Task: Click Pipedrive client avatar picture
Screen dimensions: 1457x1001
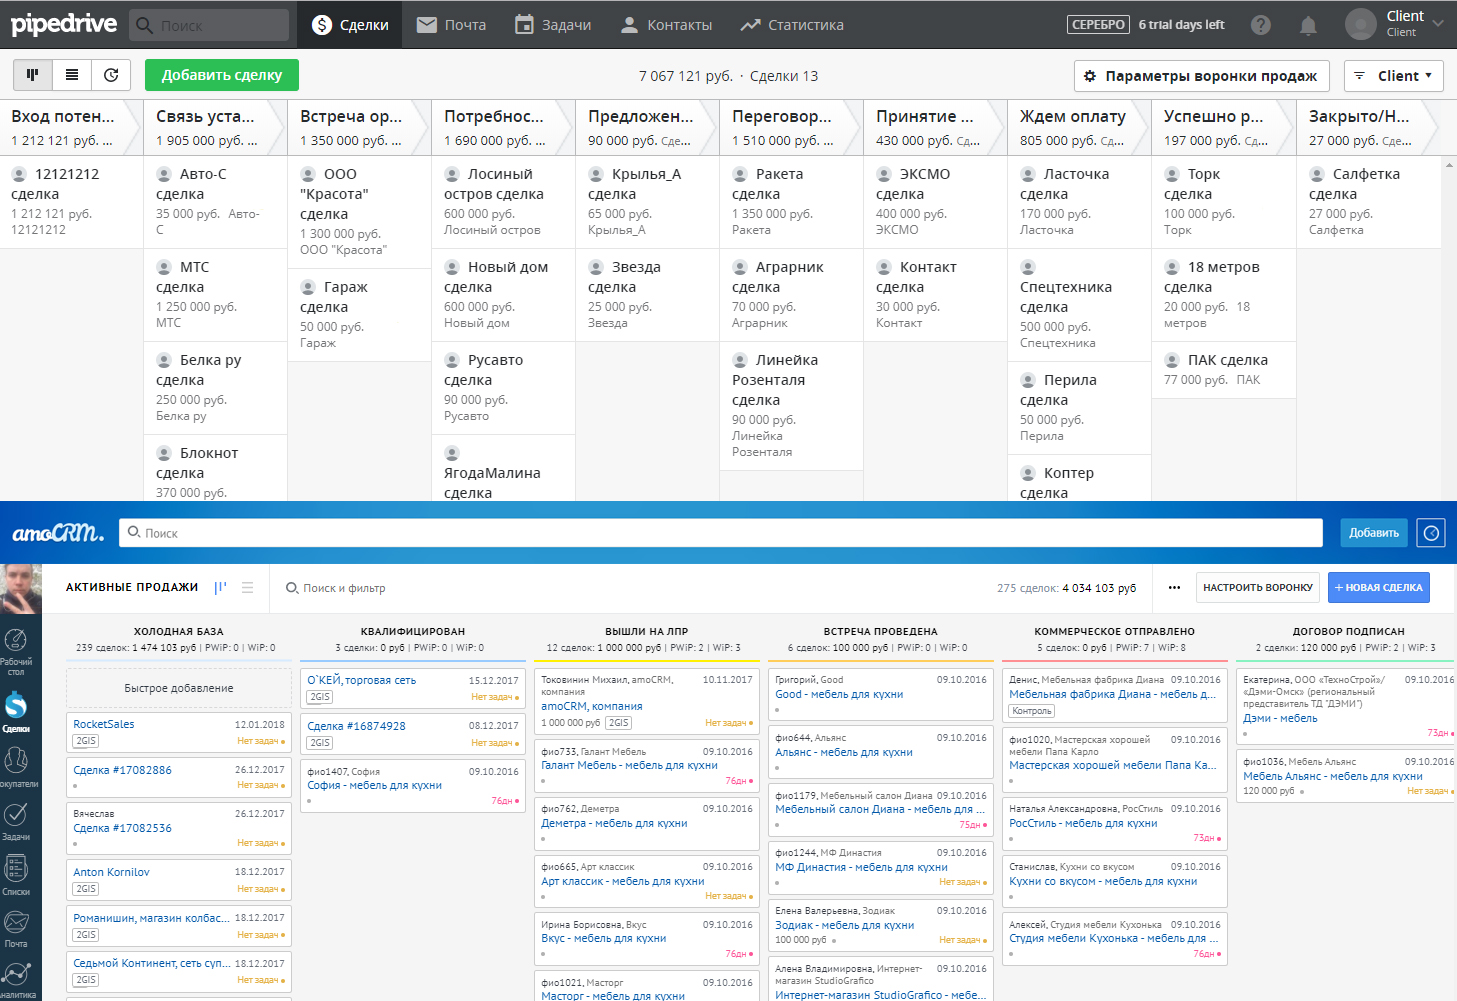Action: [1361, 24]
